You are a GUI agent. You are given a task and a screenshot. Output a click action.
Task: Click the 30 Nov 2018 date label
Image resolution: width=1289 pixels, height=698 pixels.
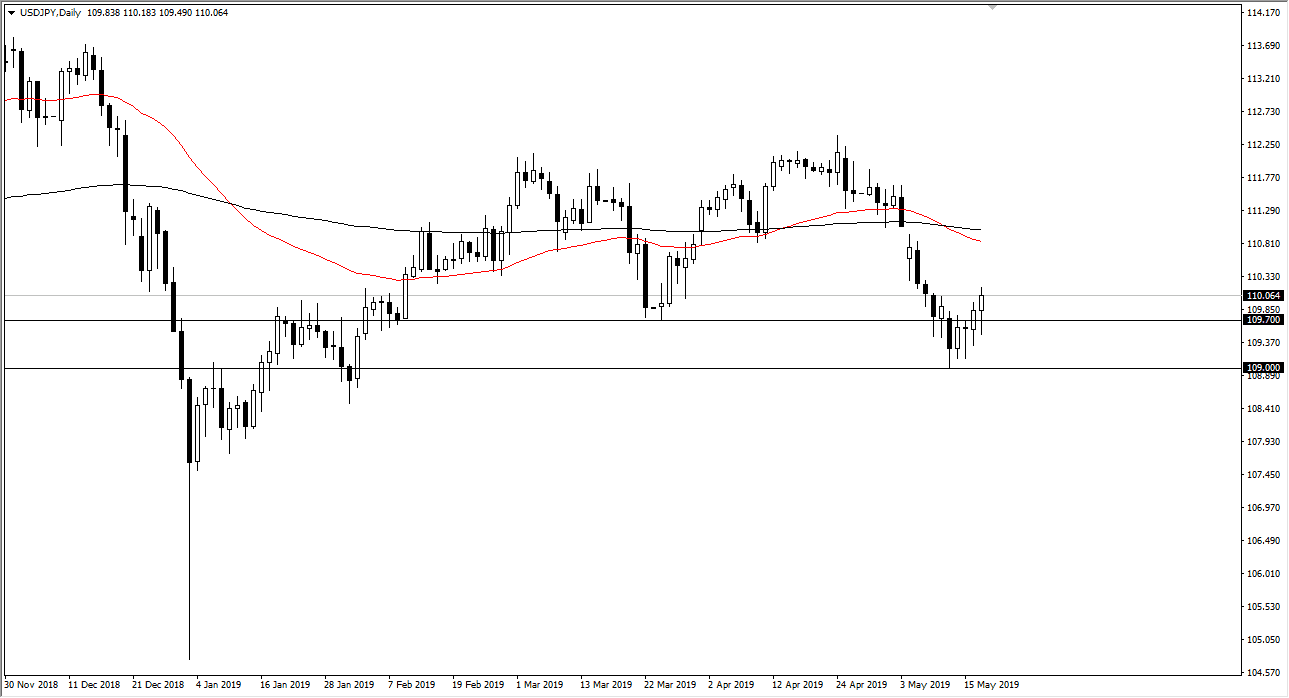(x=30, y=685)
